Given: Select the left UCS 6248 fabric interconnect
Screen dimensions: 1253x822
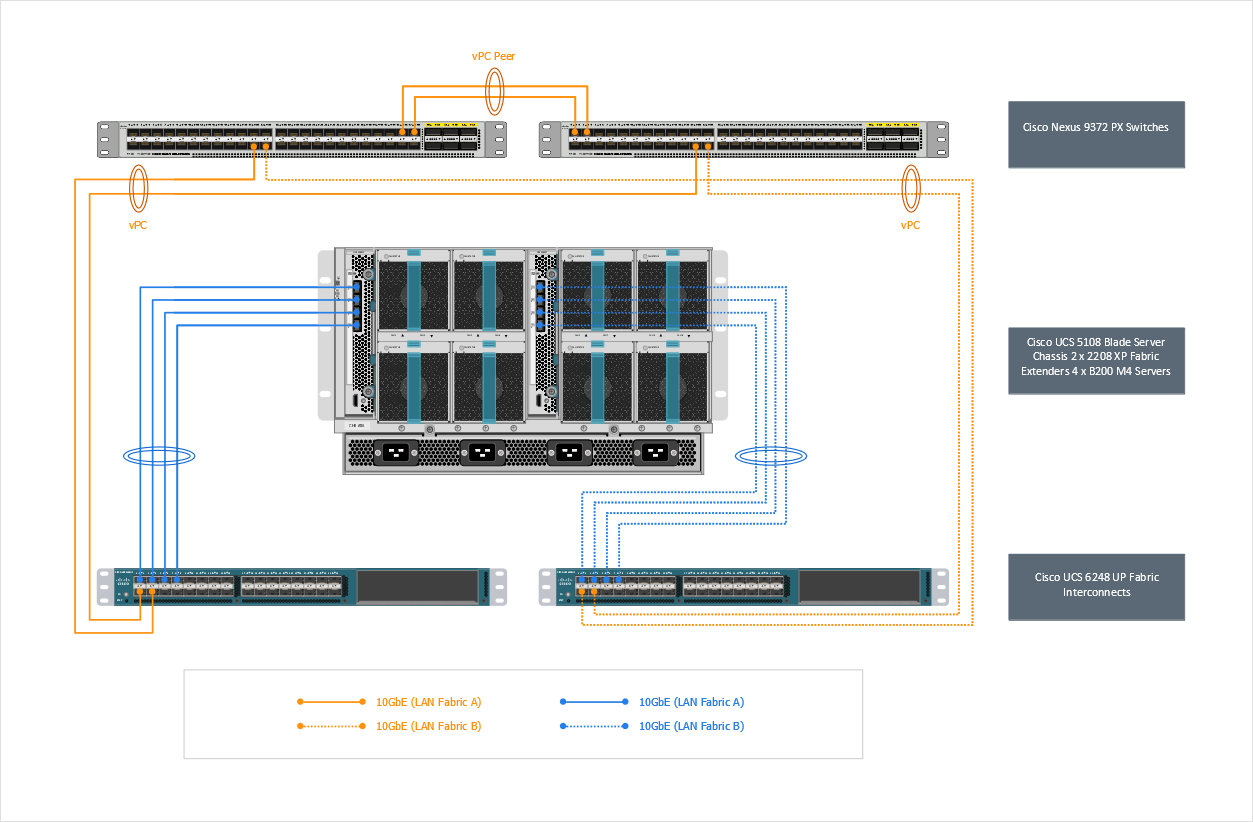Looking at the screenshot, I should (302, 587).
